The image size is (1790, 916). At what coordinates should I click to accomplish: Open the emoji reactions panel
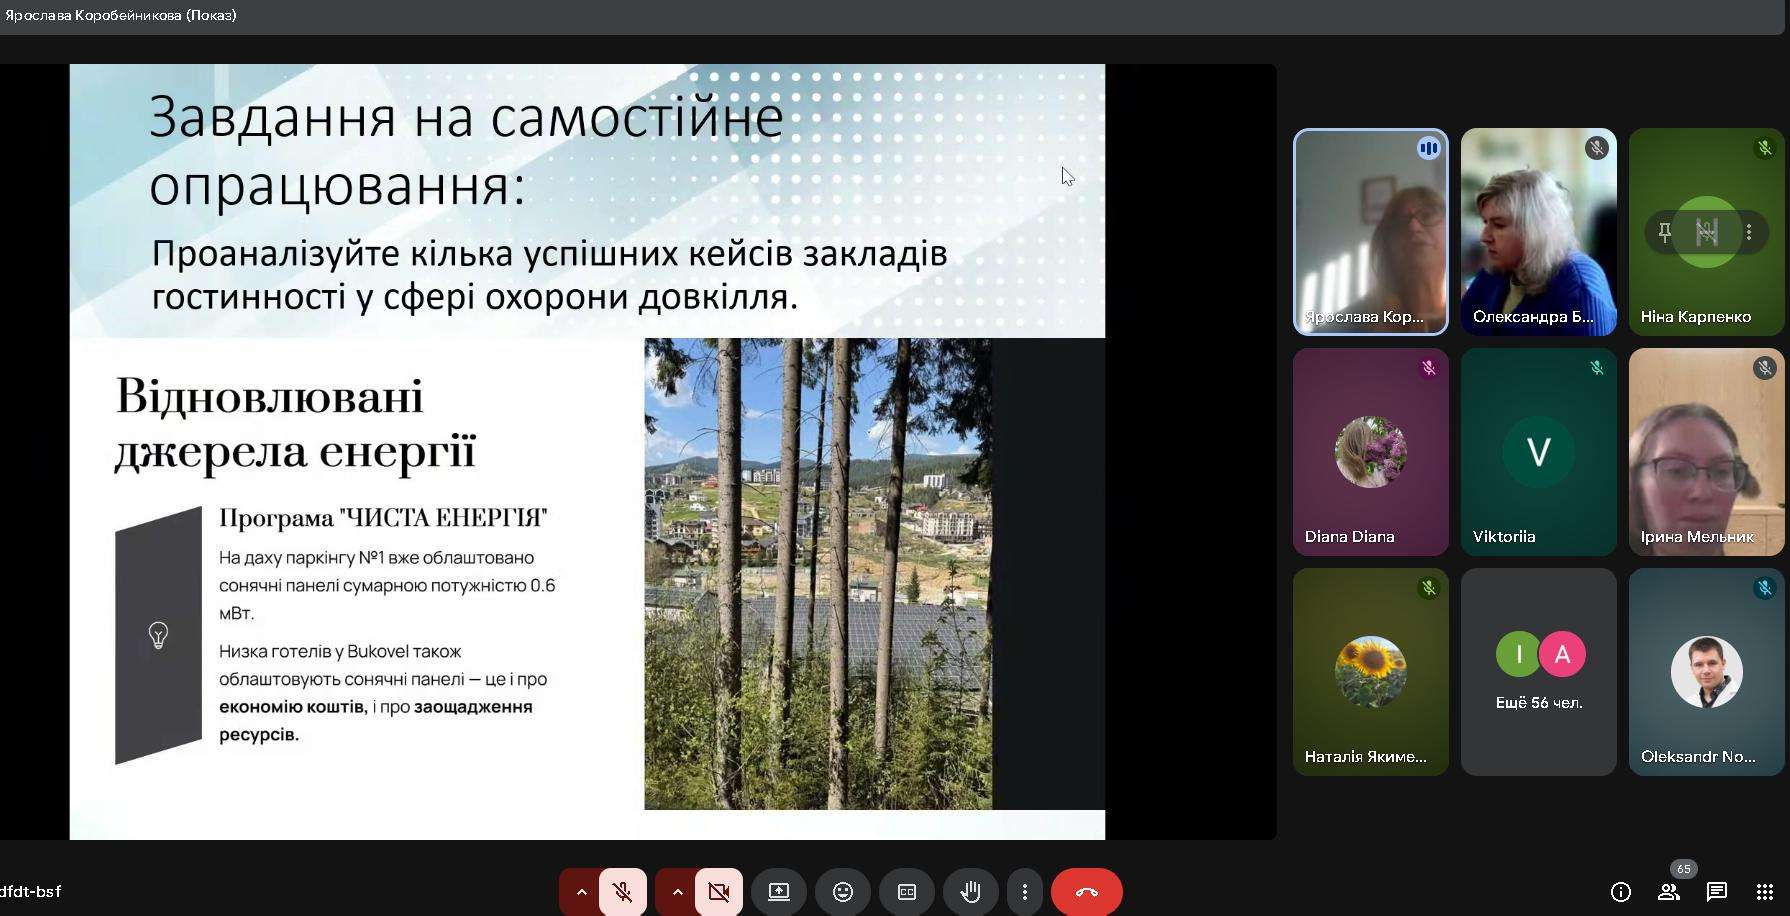(x=843, y=892)
